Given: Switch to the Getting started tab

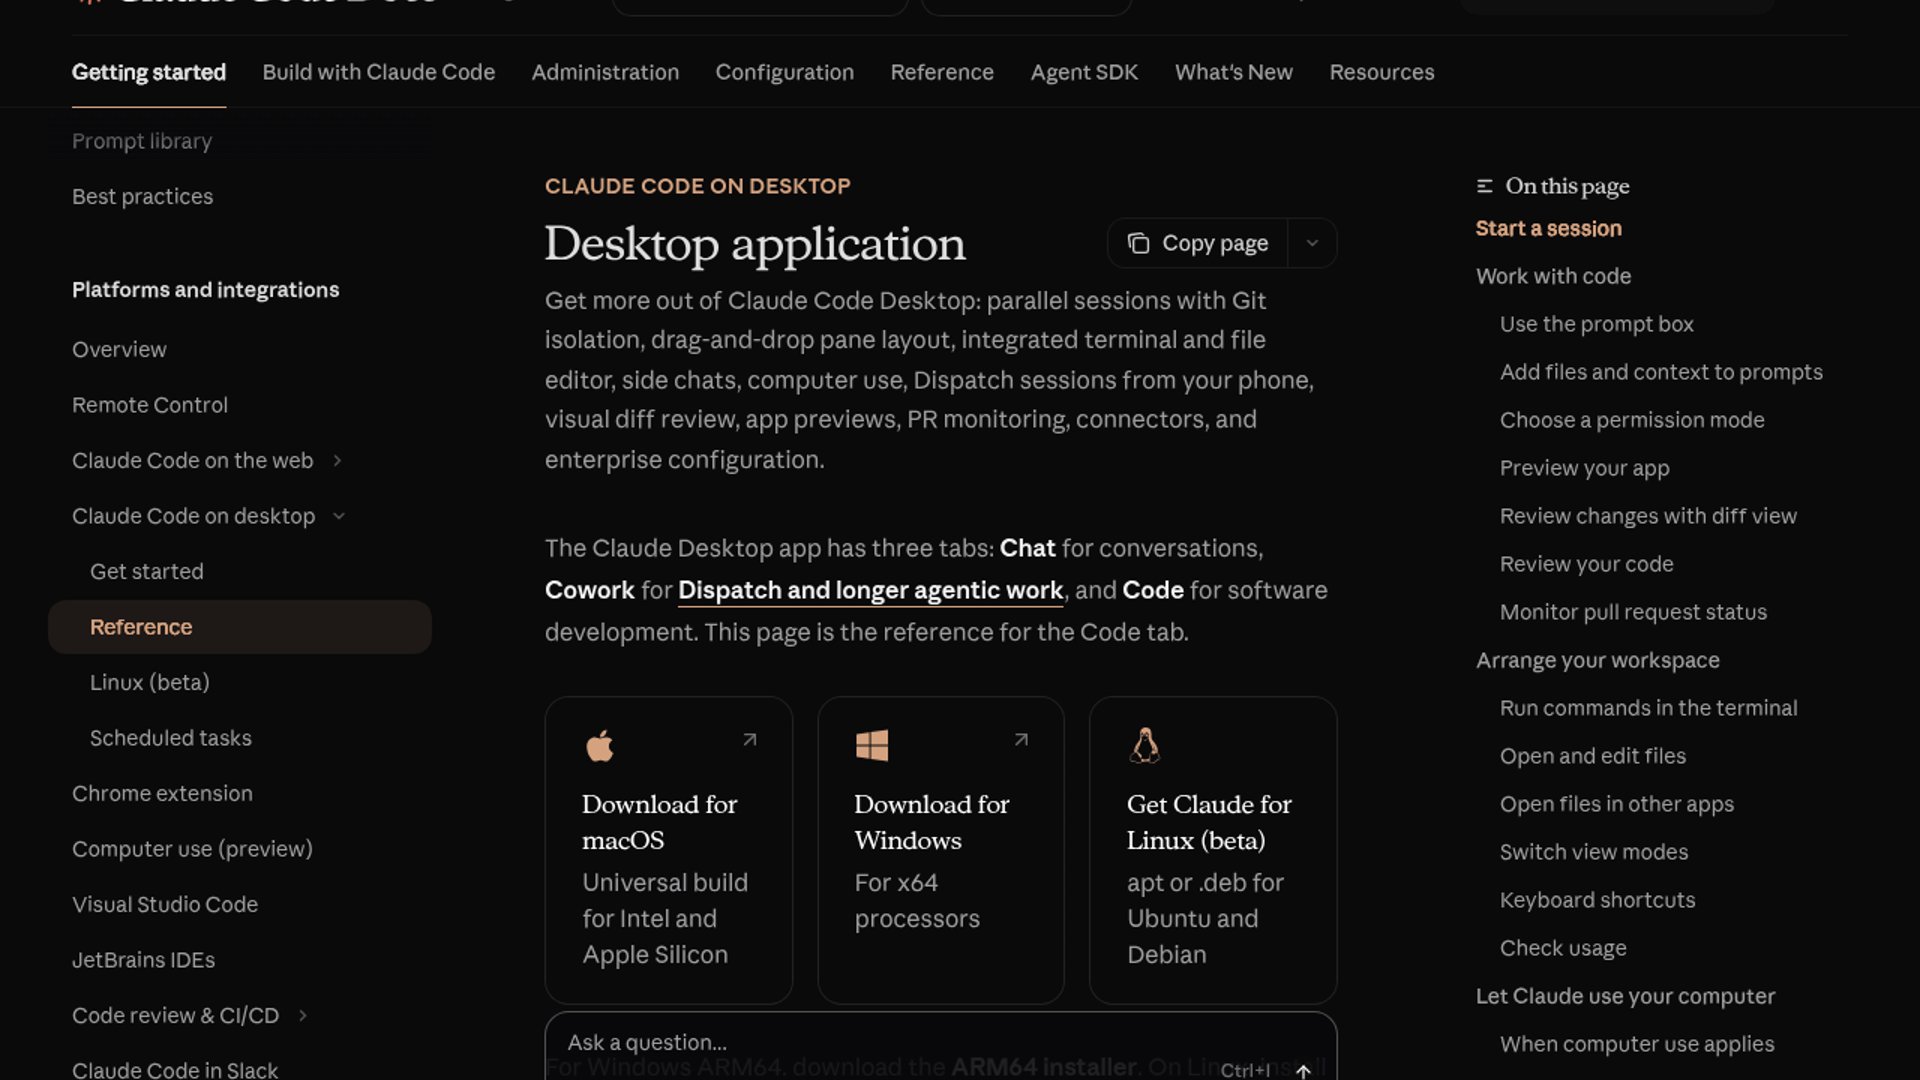Looking at the screenshot, I should coord(149,72).
